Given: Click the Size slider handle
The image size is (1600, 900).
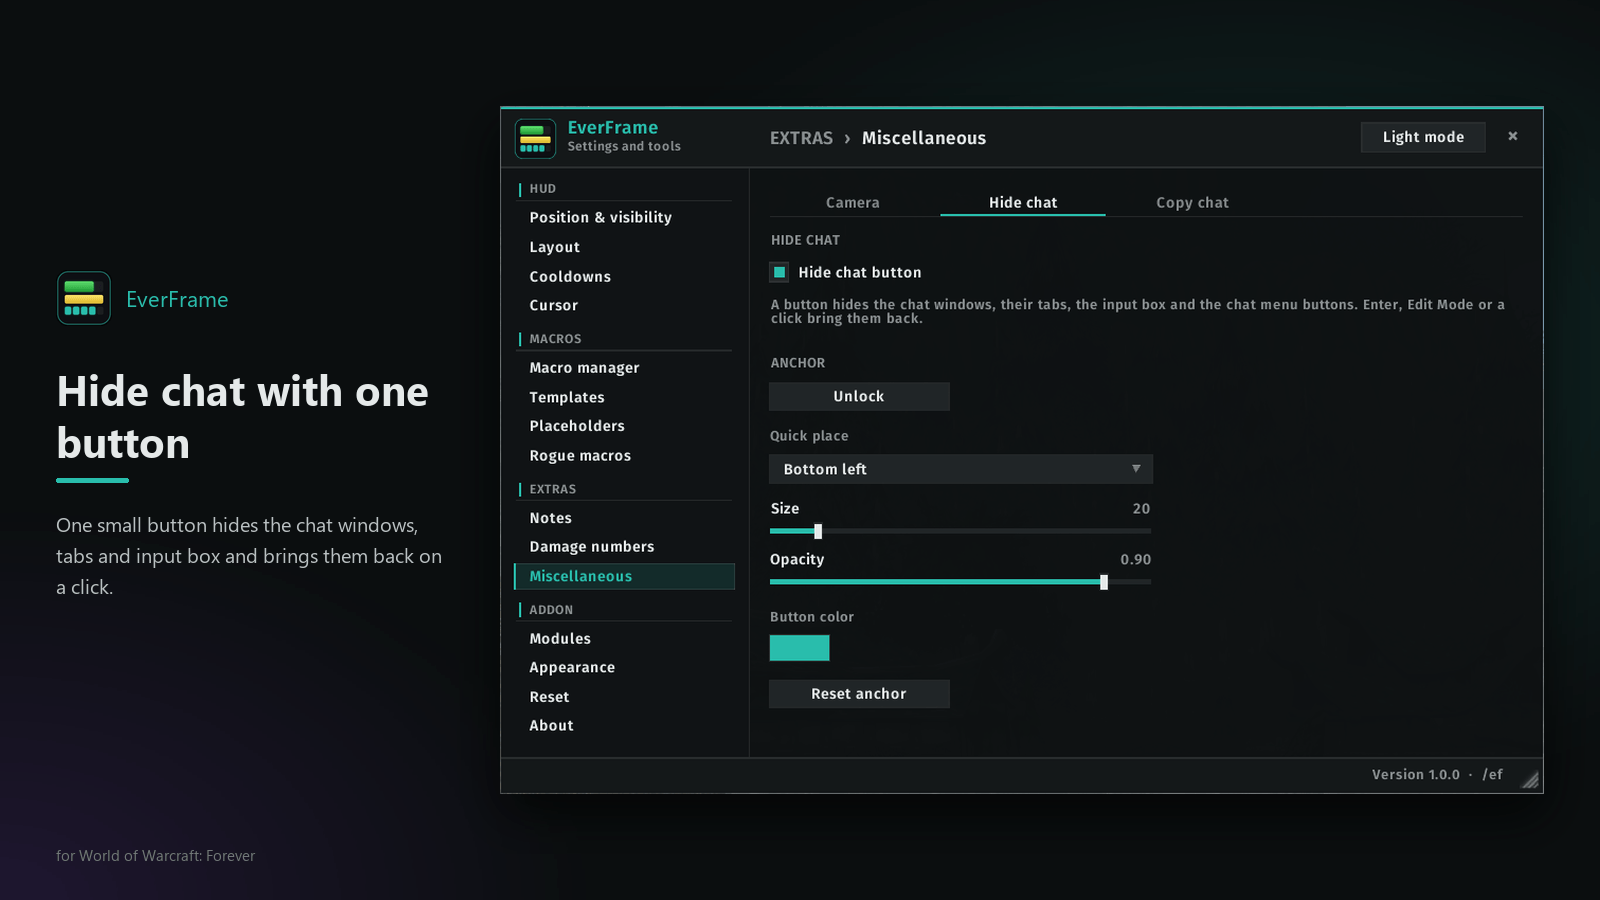Looking at the screenshot, I should 818,531.
